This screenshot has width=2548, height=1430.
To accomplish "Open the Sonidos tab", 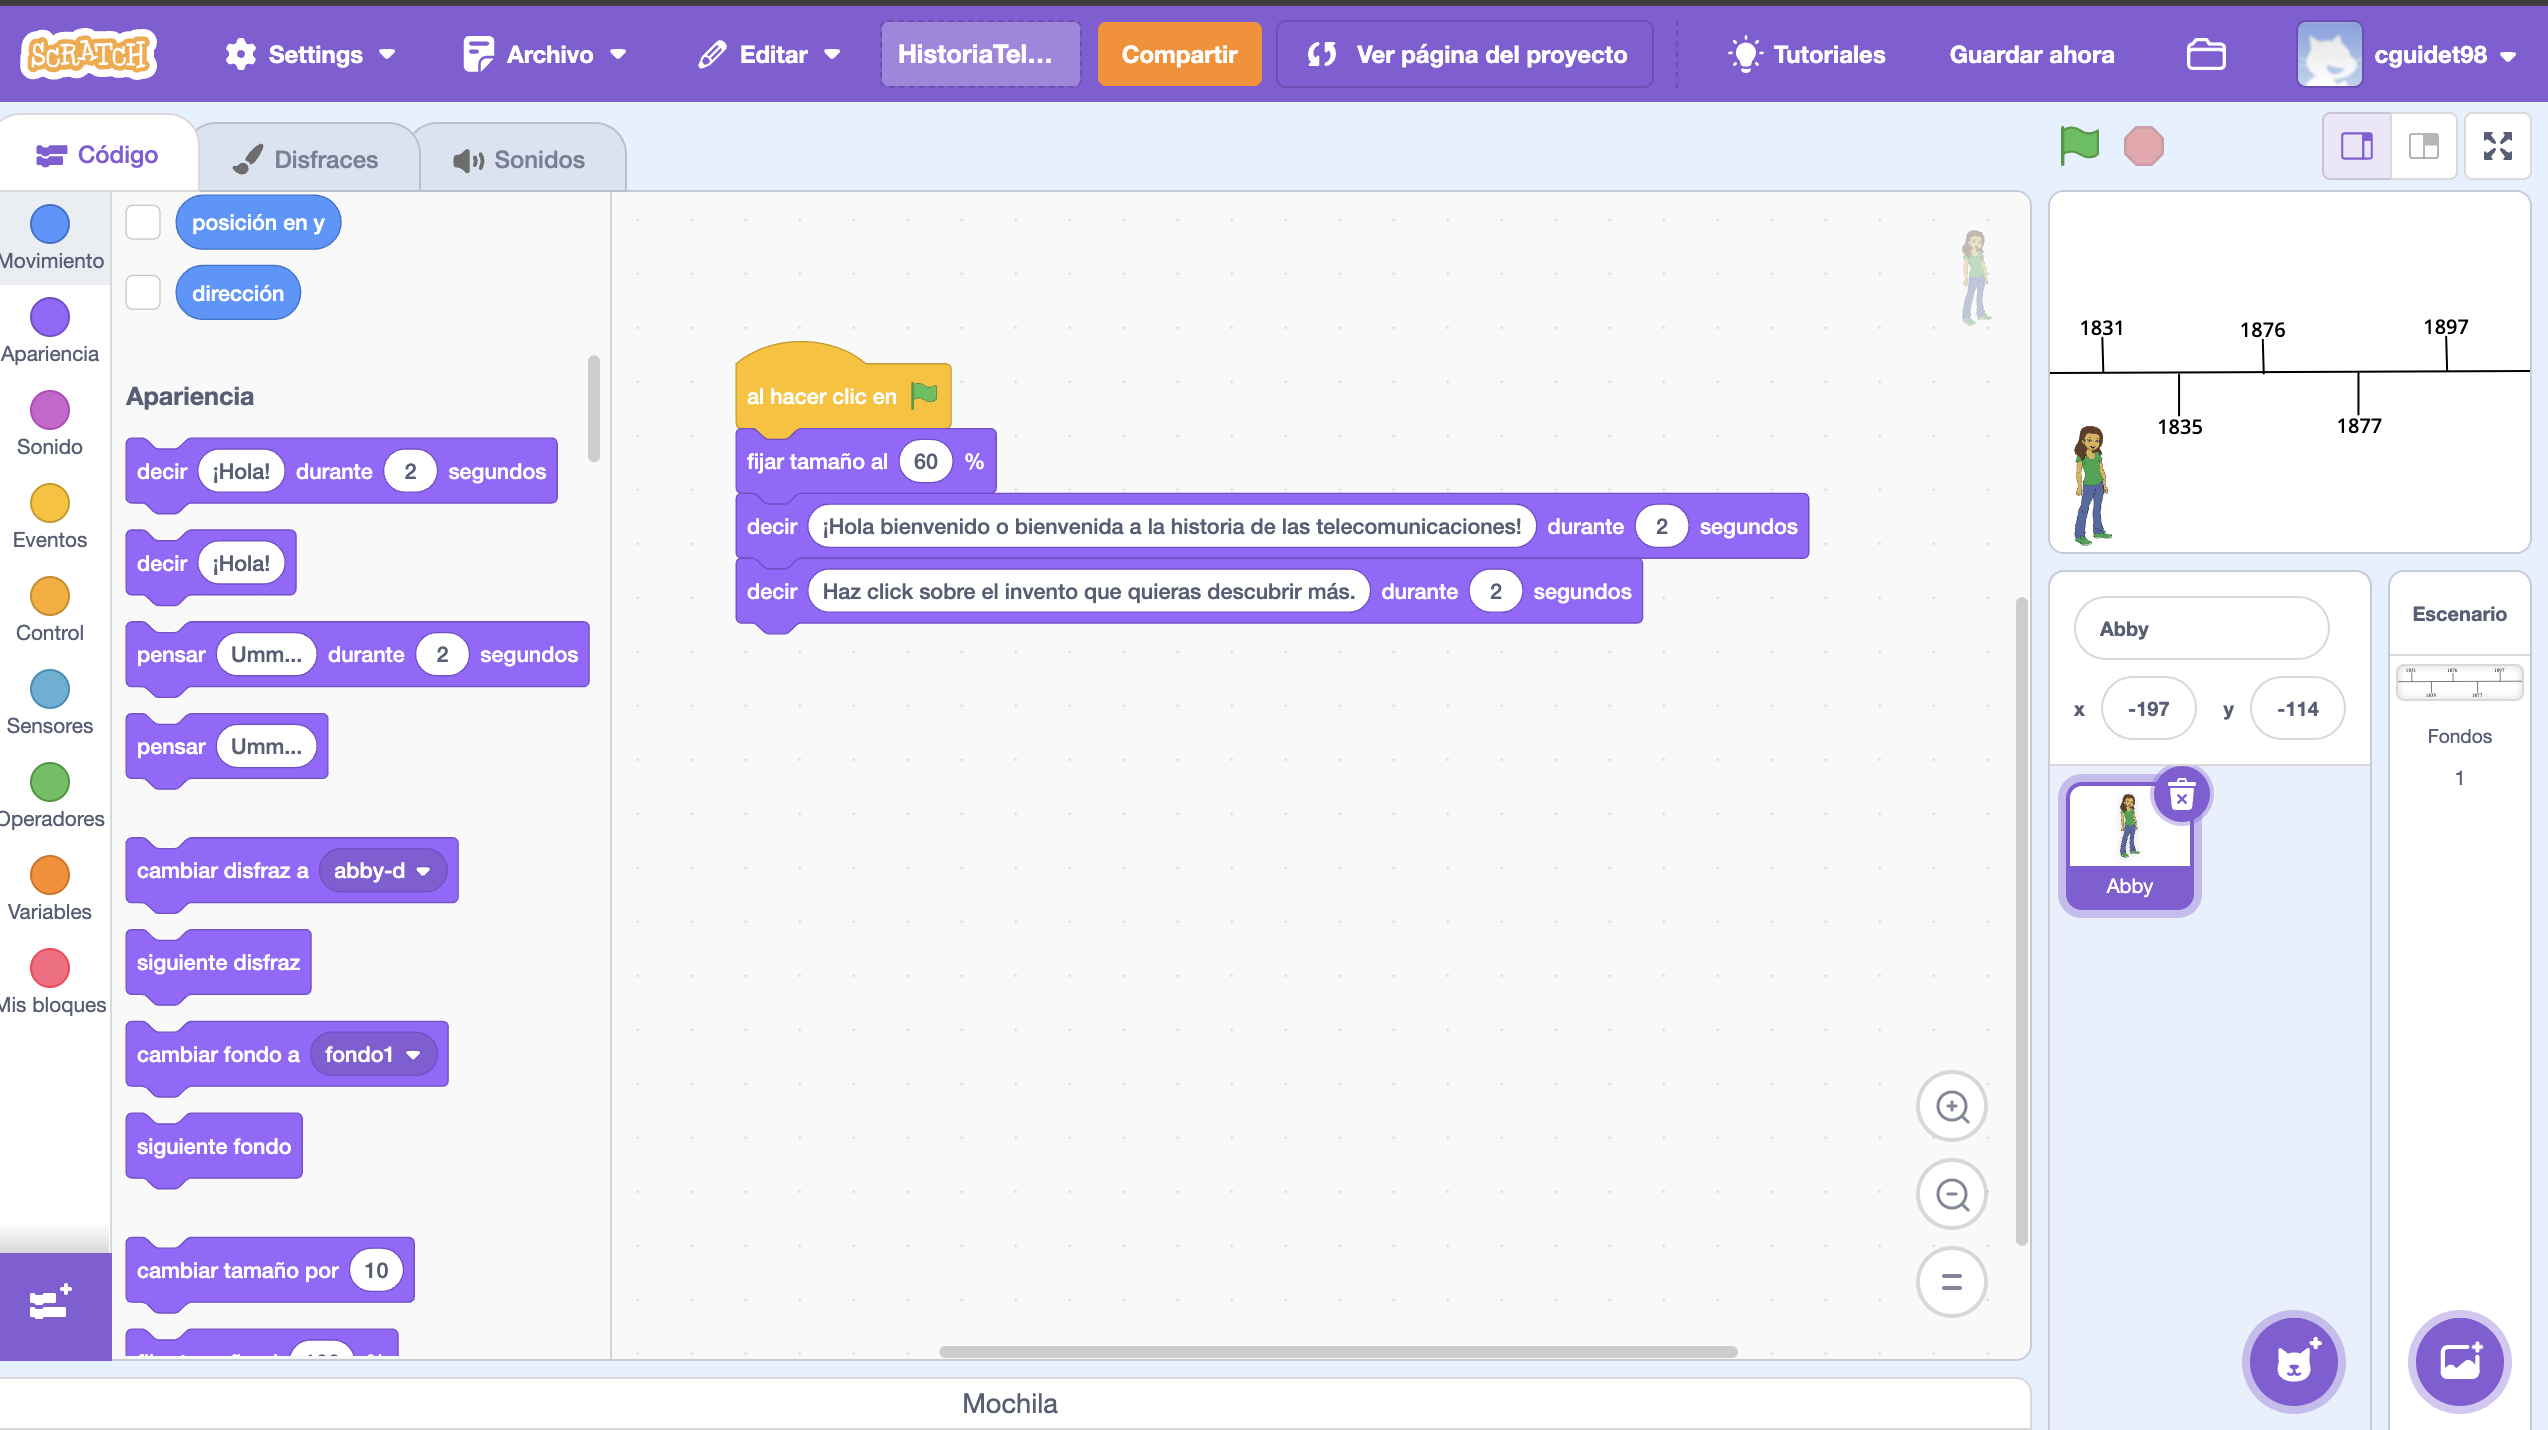I will click(520, 159).
